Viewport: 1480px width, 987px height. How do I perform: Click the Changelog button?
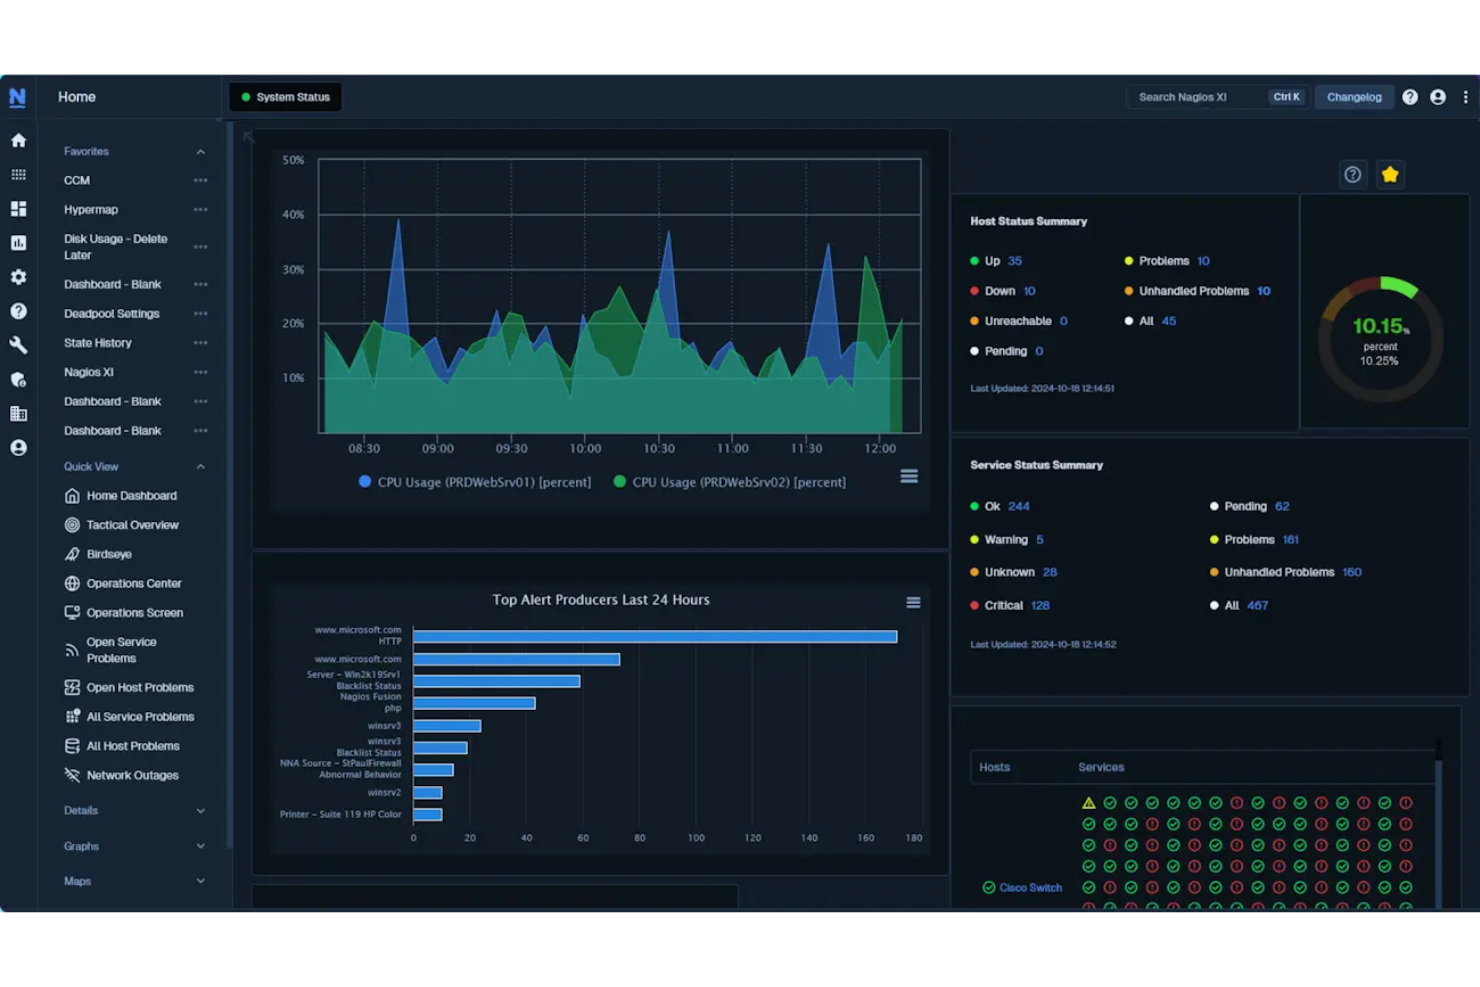1354,96
